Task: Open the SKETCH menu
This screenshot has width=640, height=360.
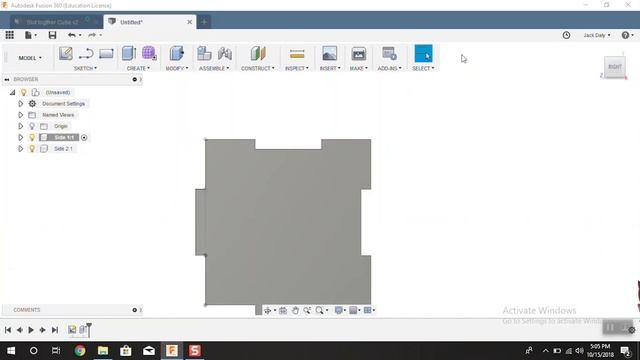Action: point(85,68)
